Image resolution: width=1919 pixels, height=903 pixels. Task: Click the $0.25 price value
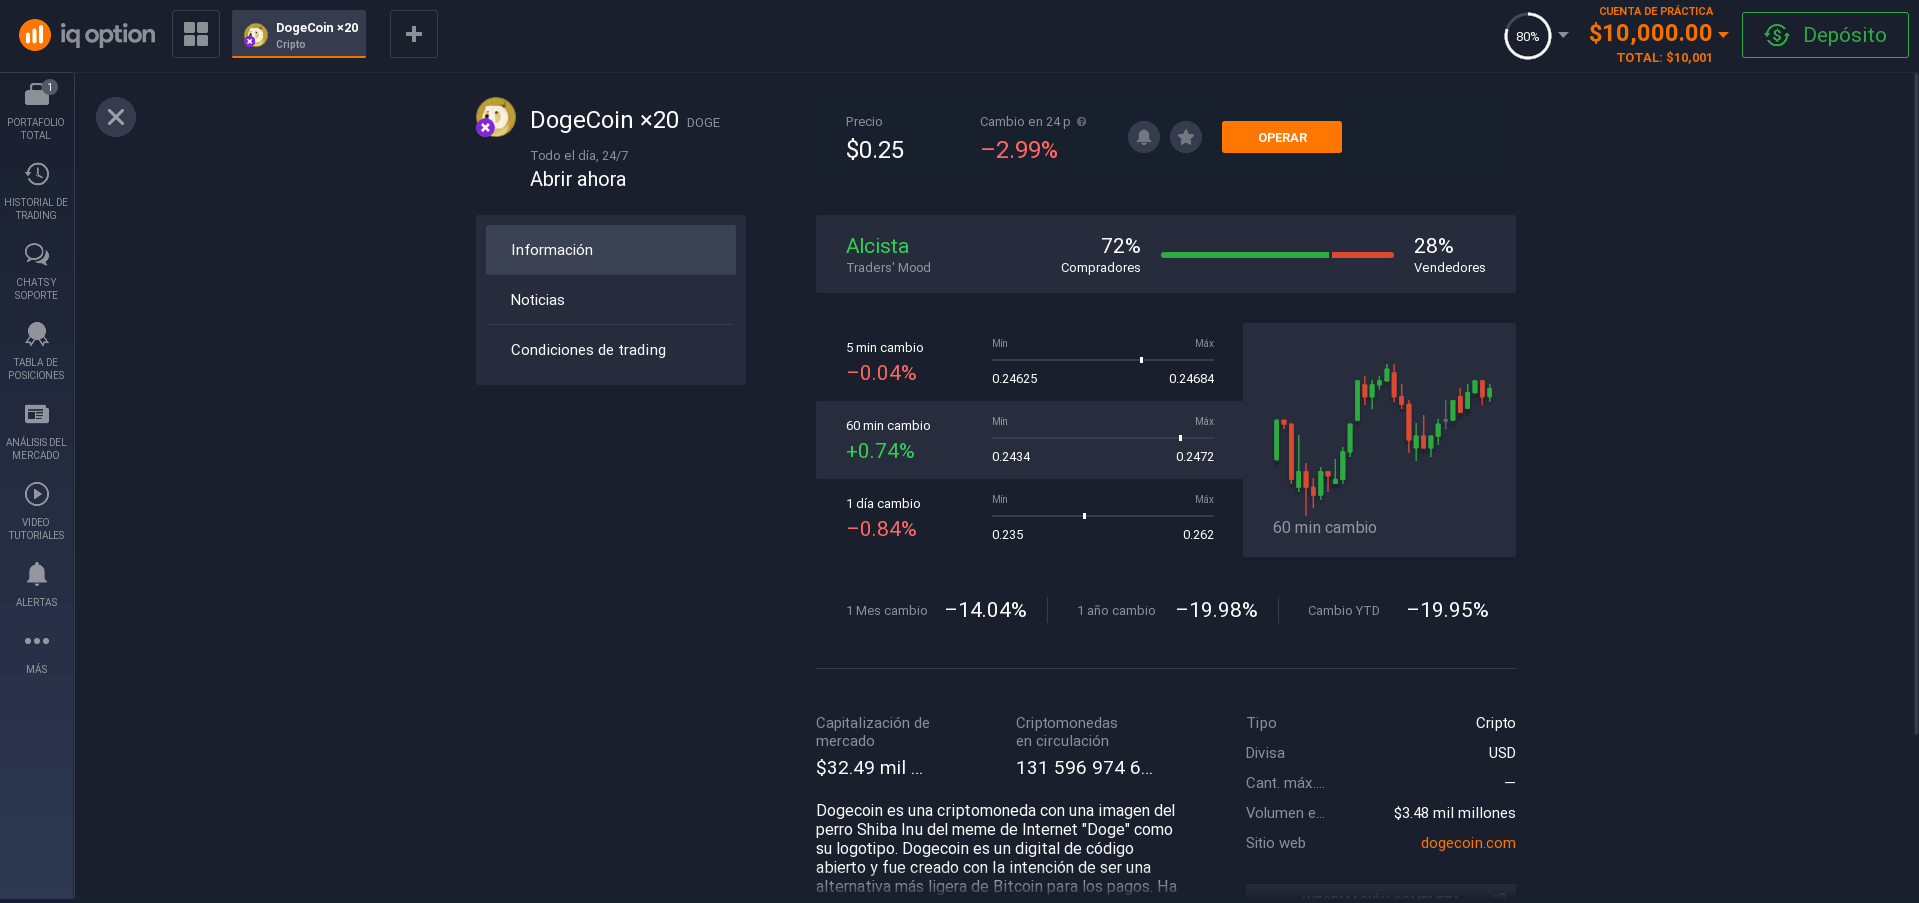pyautogui.click(x=875, y=150)
